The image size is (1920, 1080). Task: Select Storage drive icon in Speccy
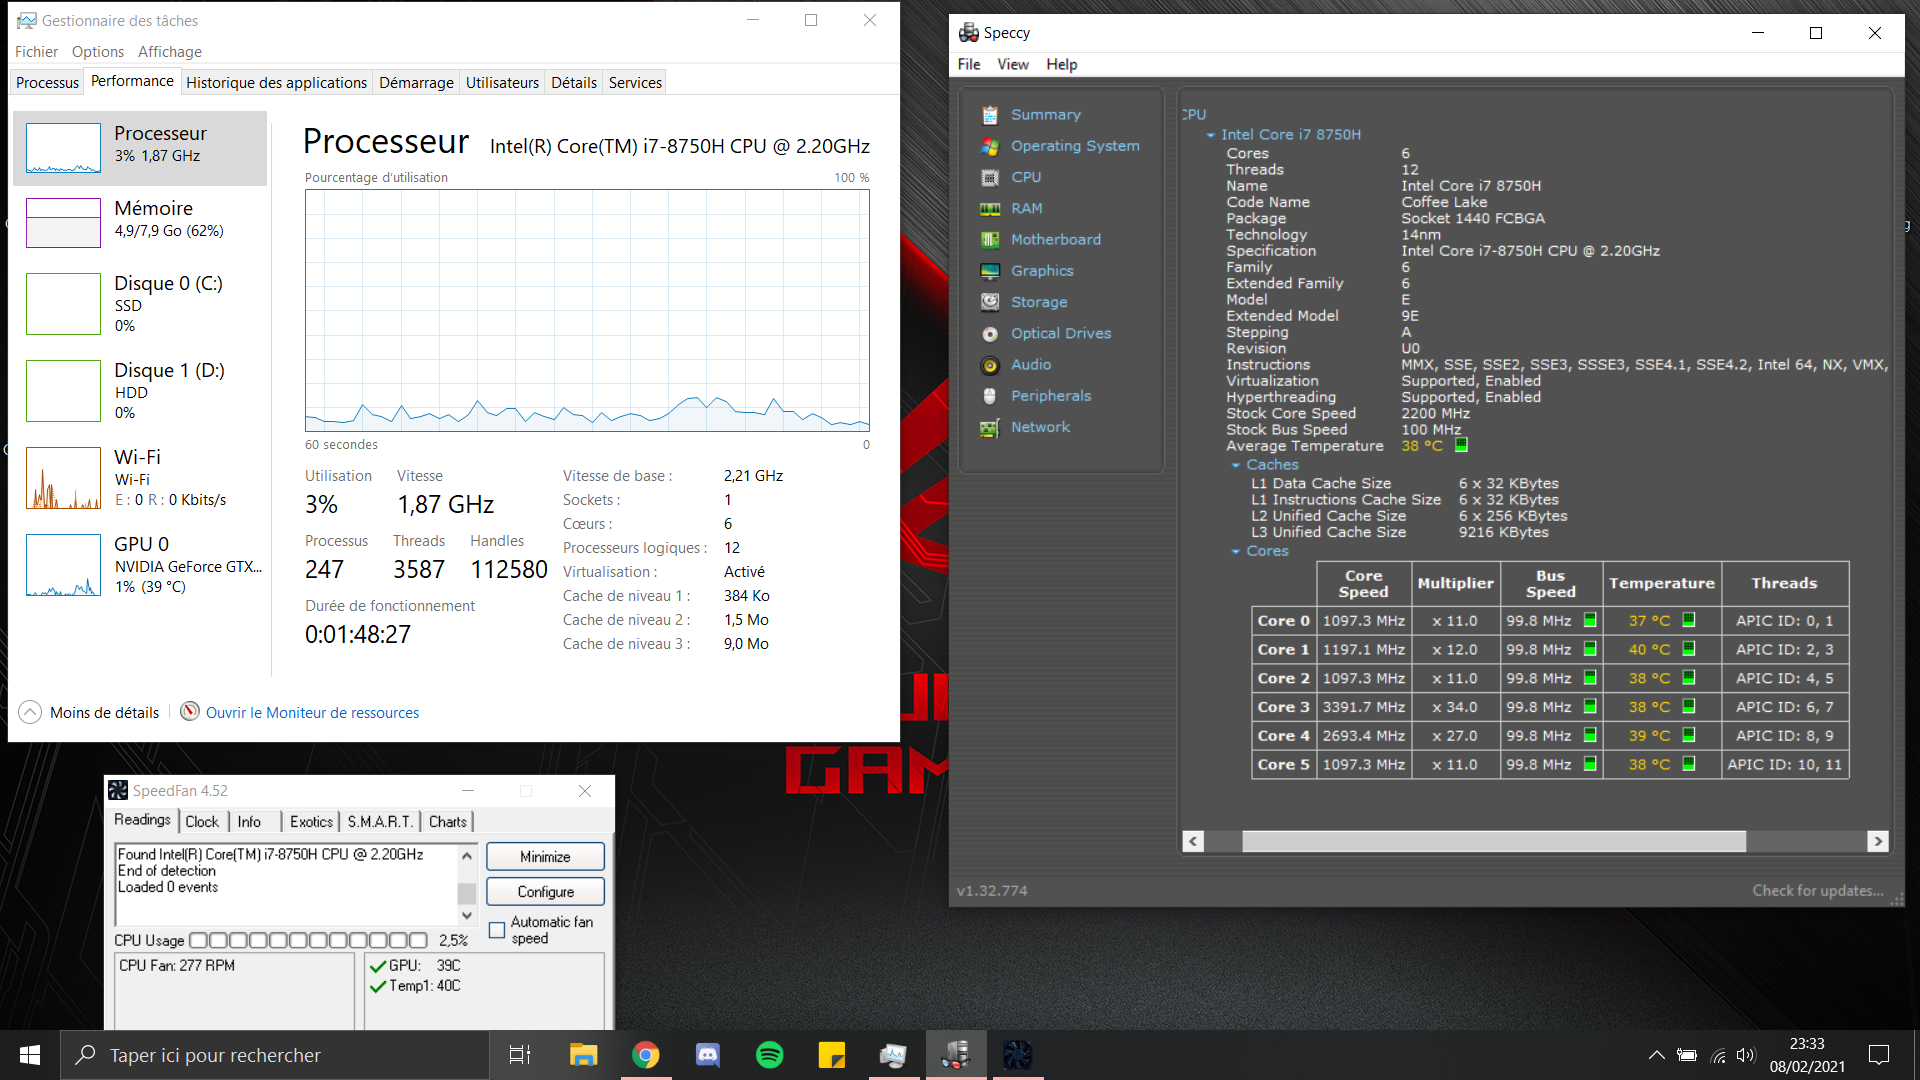click(x=990, y=302)
